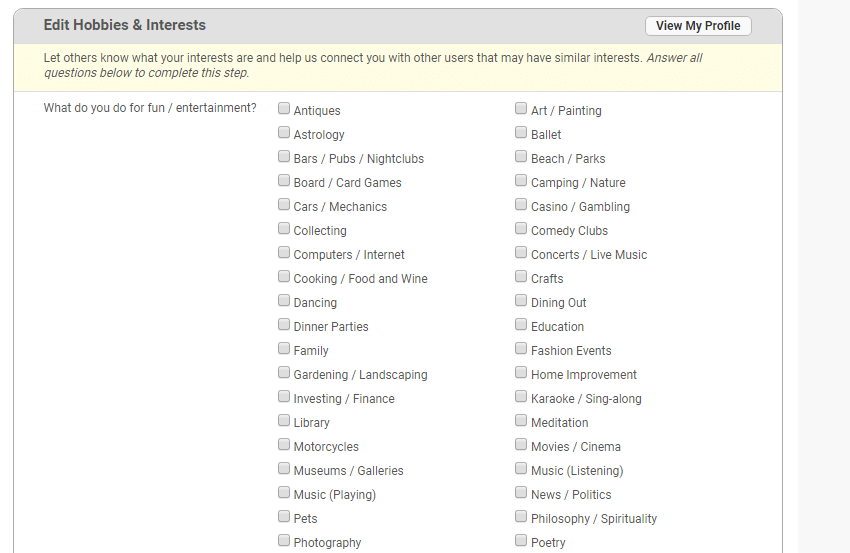Tick the Movies / Cinema checkbox
The height and width of the screenshot is (553, 850).
[521, 445]
